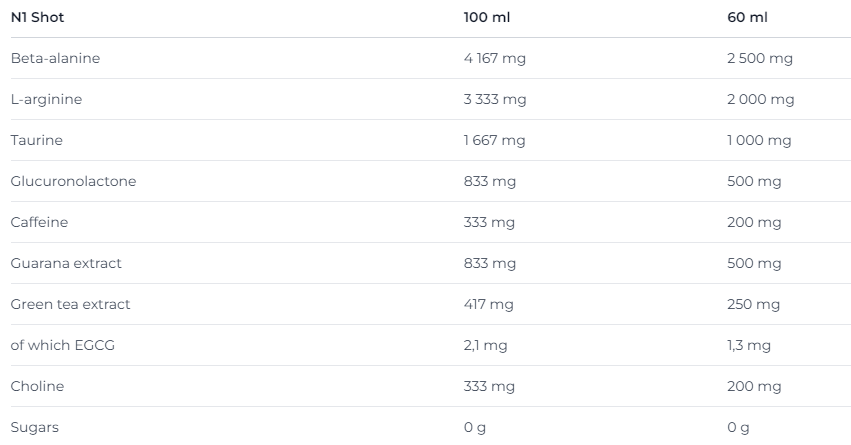Select the Choline ingredient label
851x445 pixels.
click(x=37, y=386)
